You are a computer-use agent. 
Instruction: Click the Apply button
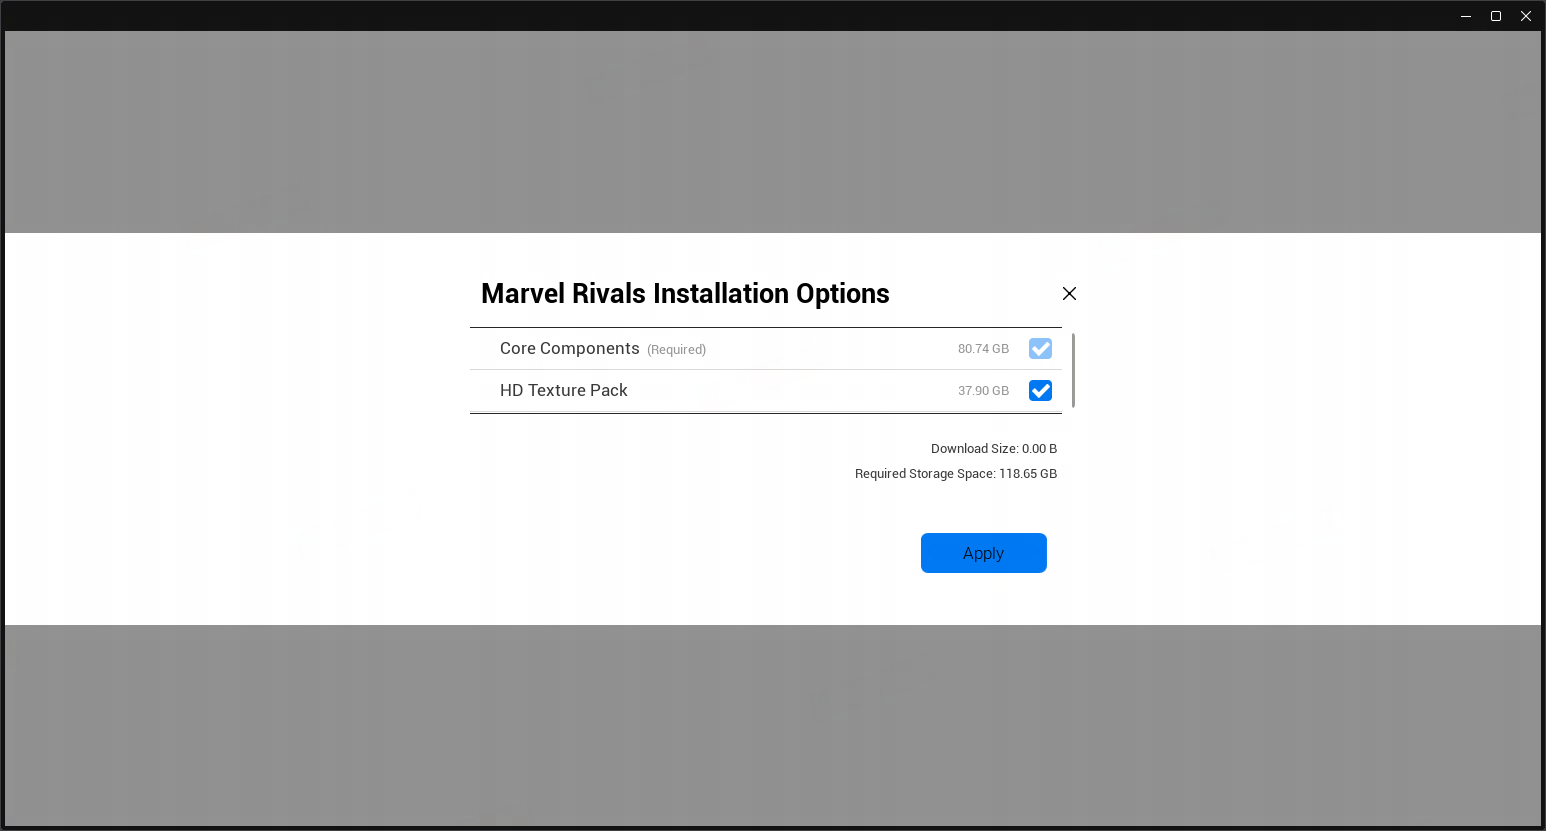point(983,553)
